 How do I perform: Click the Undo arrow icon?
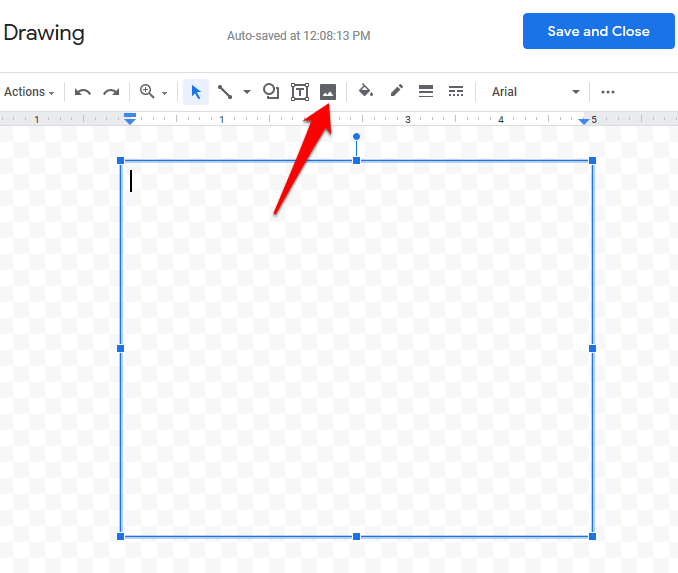(83, 92)
